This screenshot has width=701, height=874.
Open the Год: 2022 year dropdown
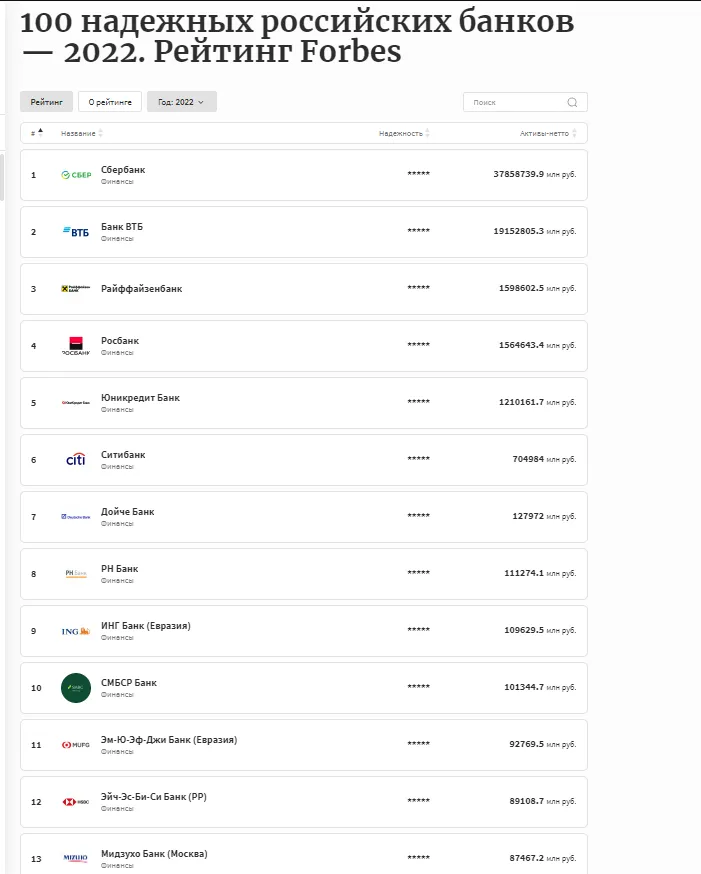pyautogui.click(x=181, y=102)
